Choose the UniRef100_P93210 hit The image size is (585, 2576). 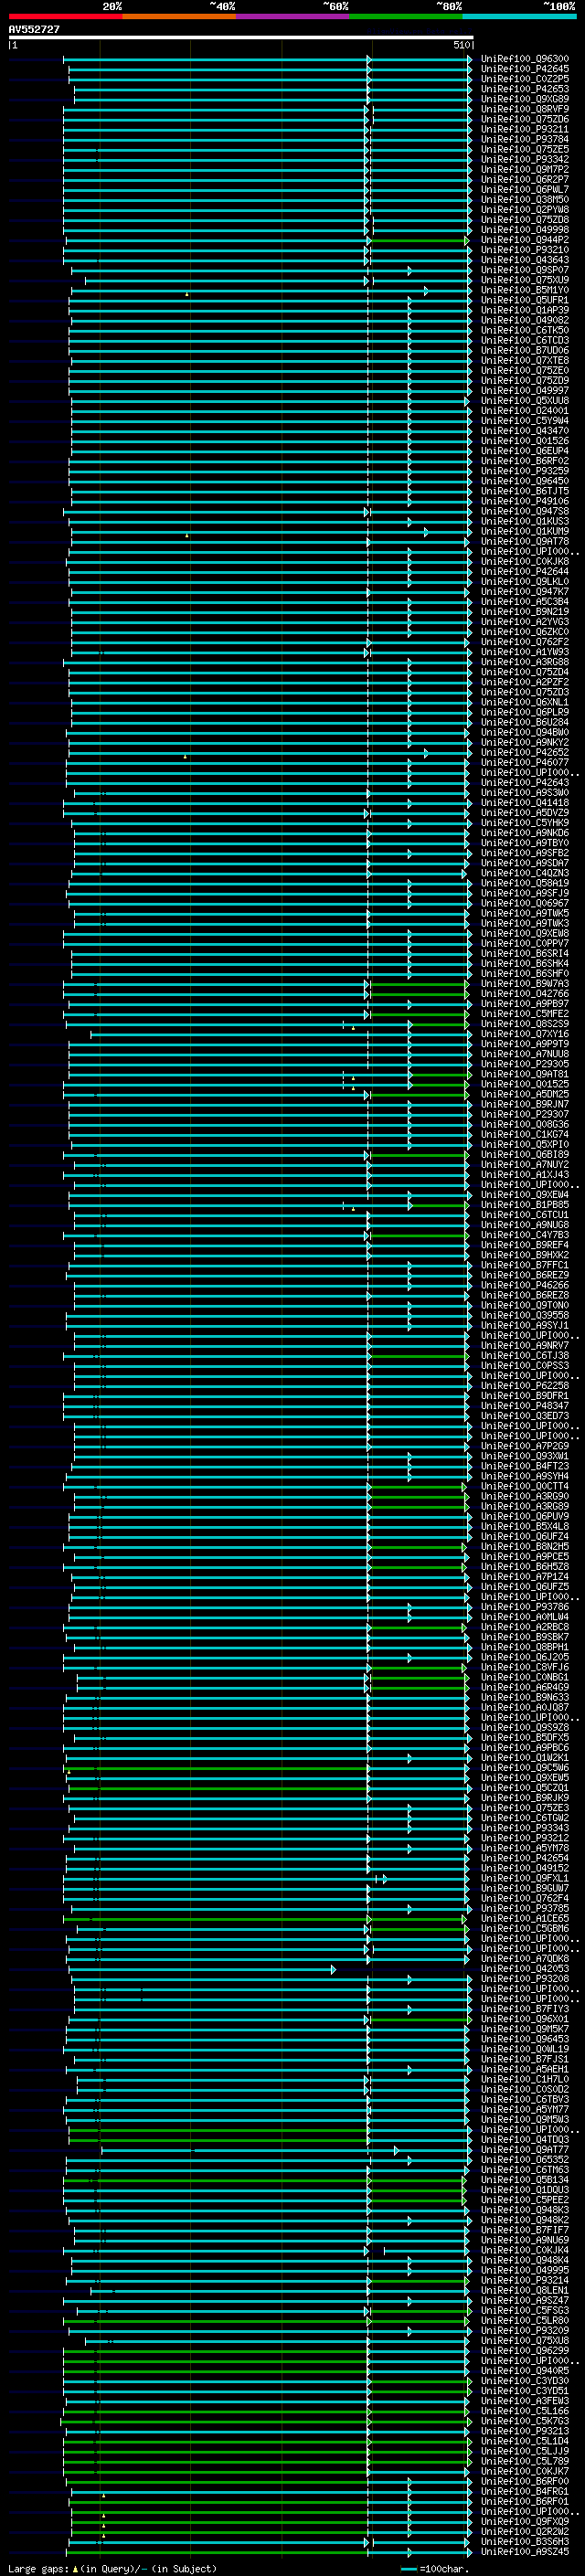[524, 250]
